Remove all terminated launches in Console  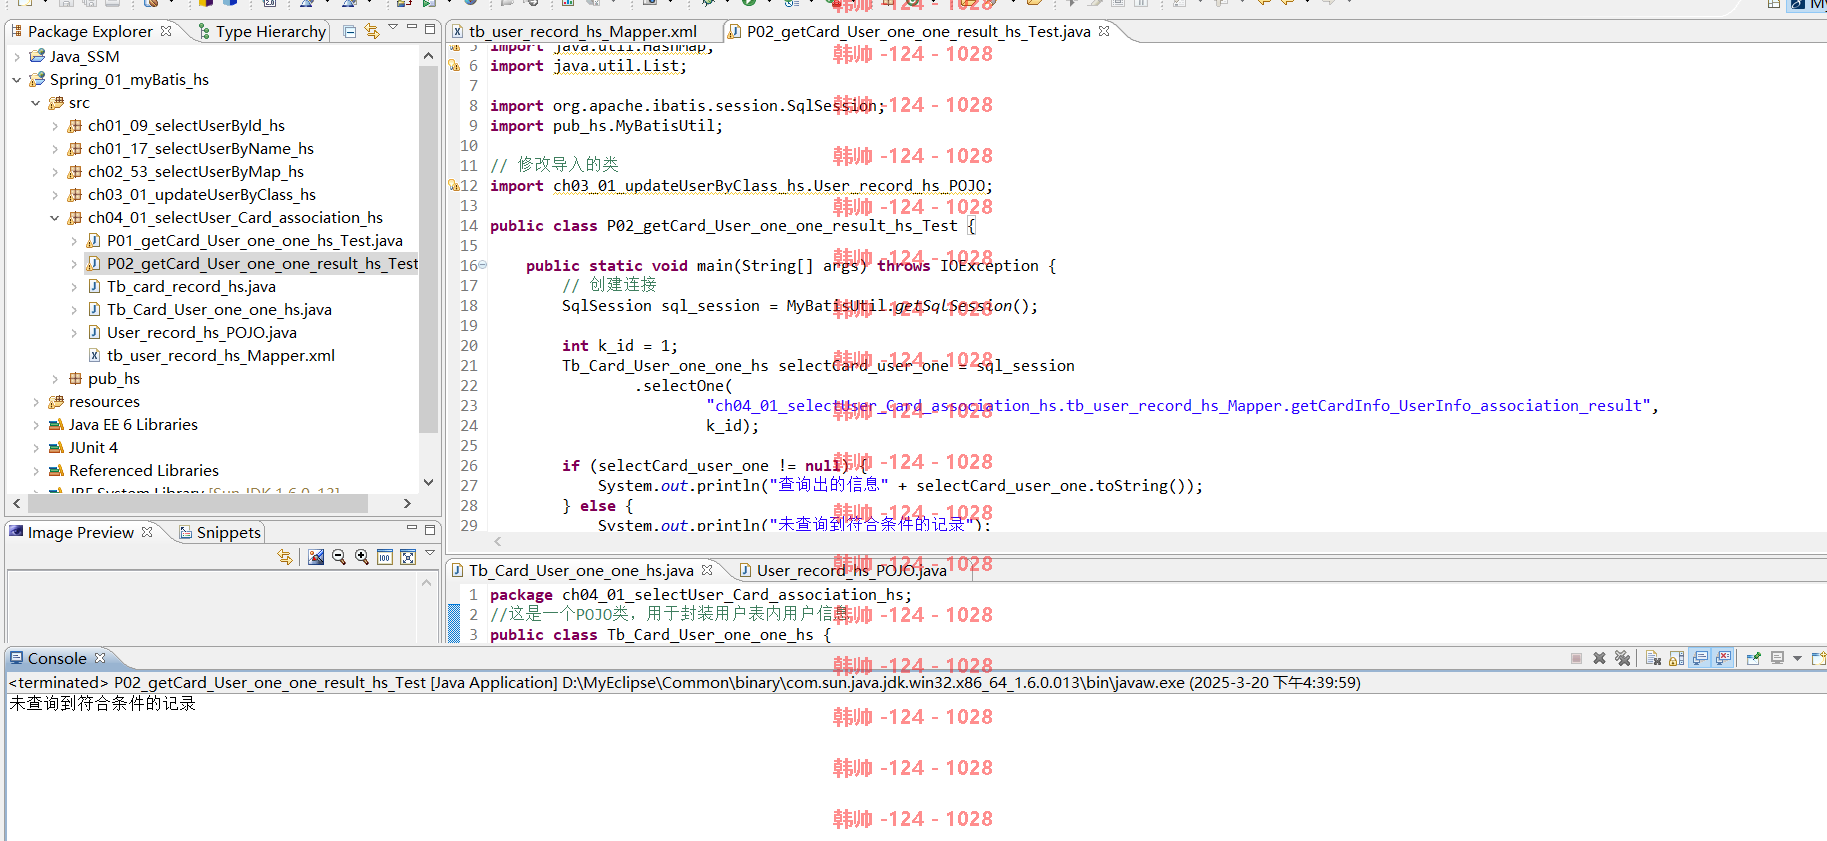point(1622,658)
